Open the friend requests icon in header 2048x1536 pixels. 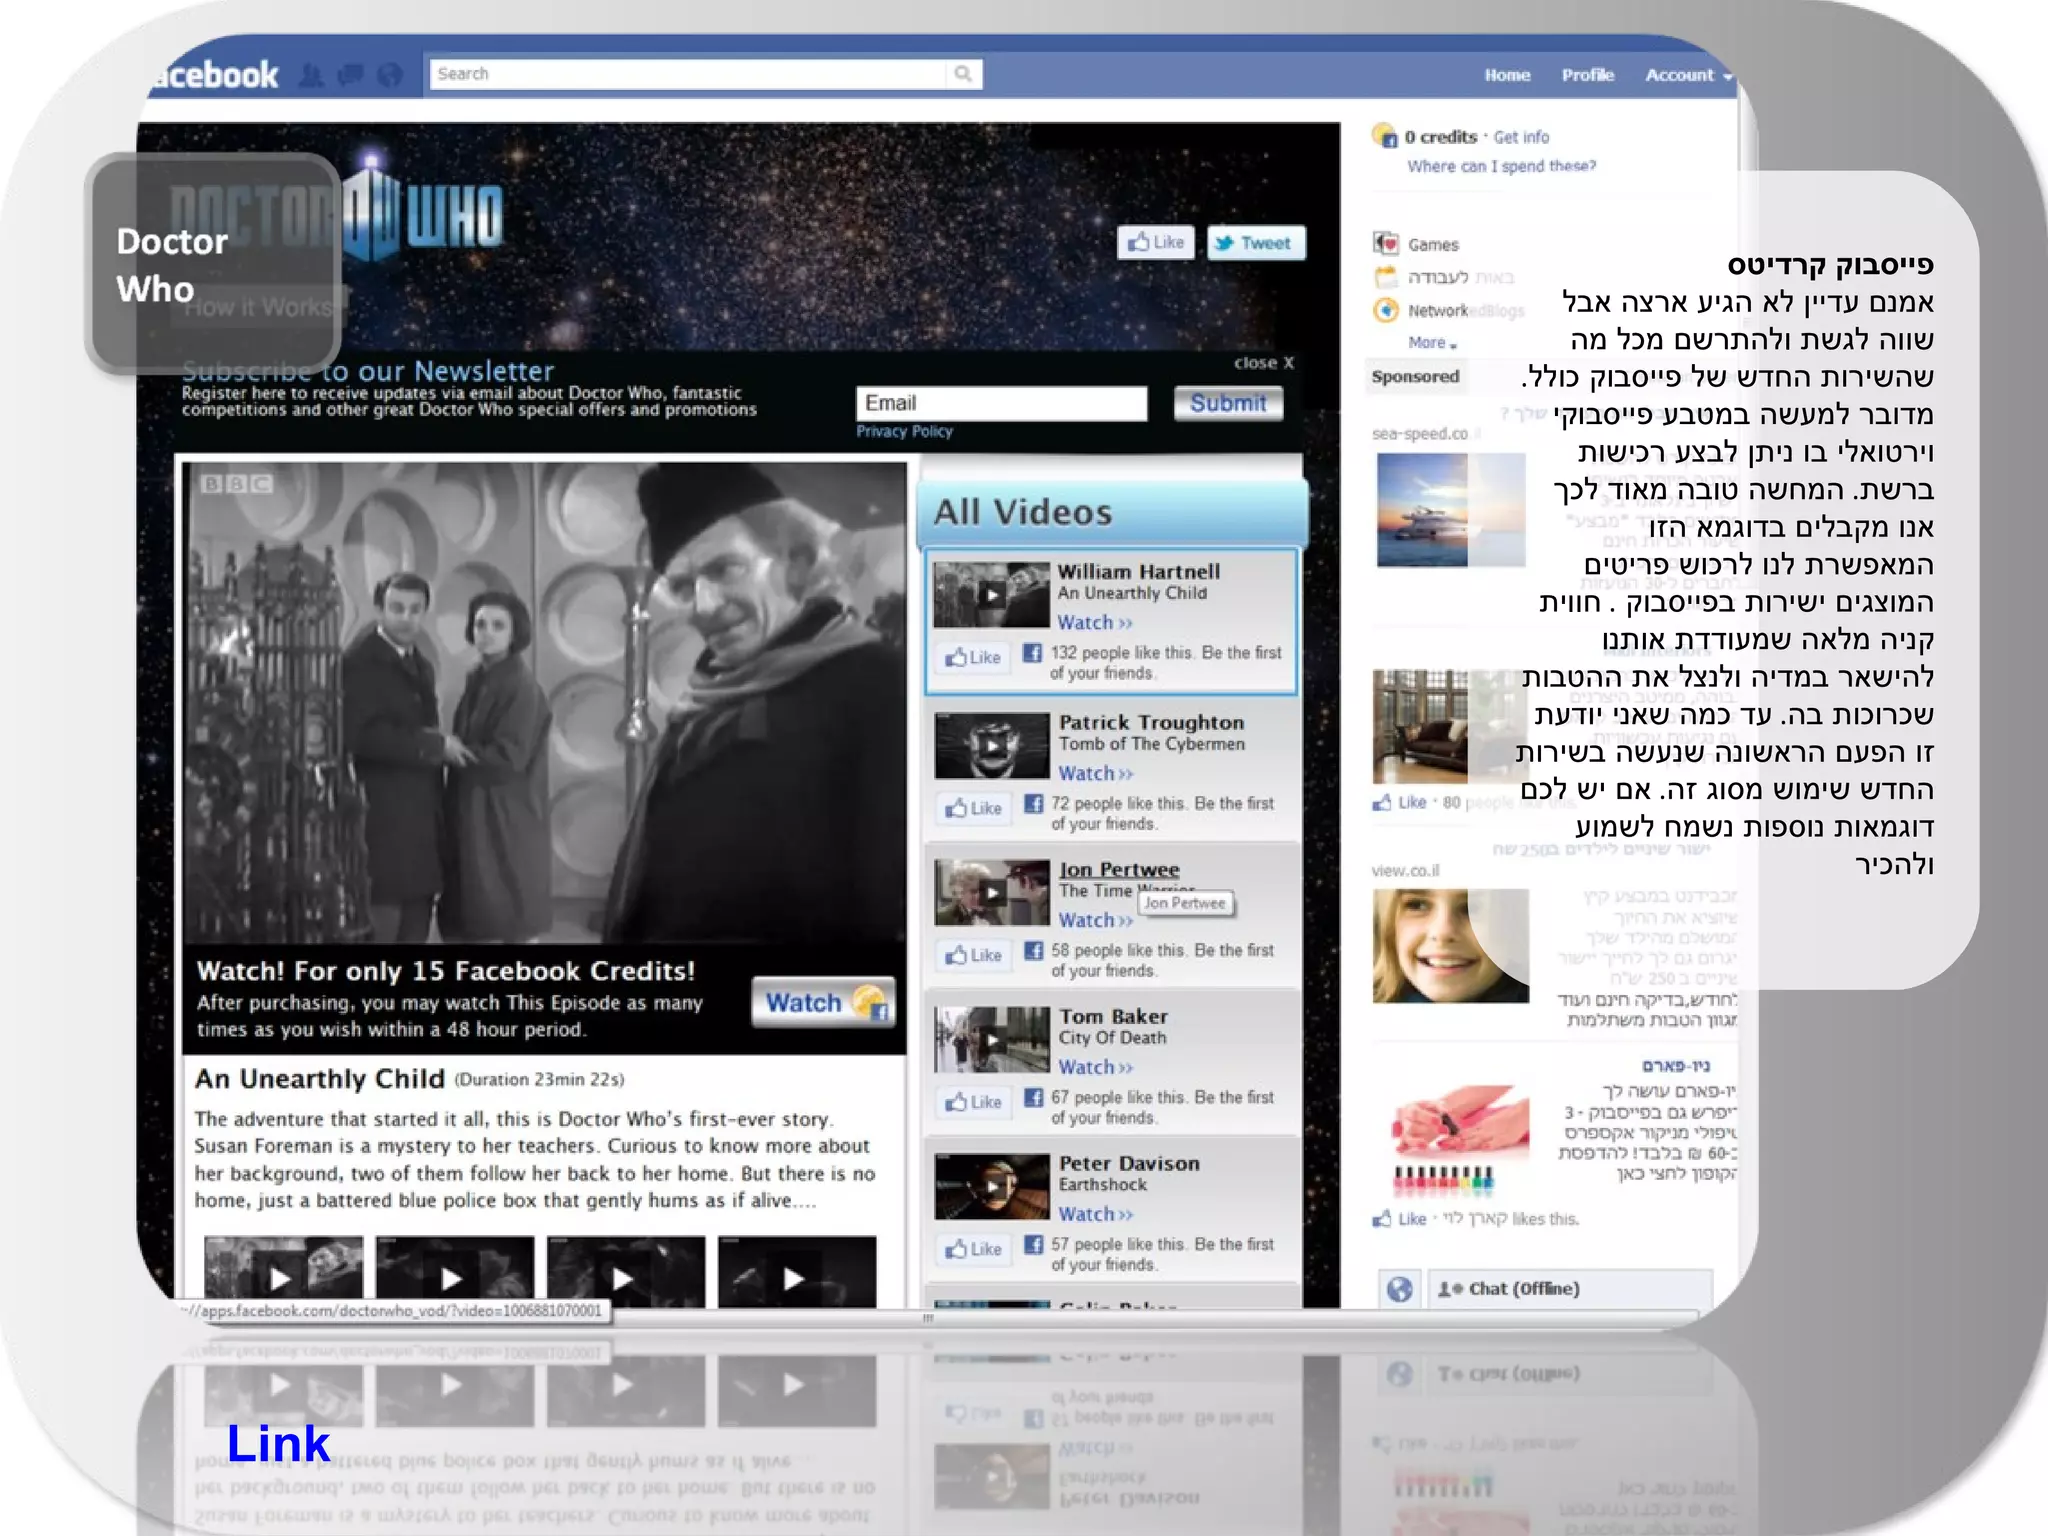click(x=312, y=75)
